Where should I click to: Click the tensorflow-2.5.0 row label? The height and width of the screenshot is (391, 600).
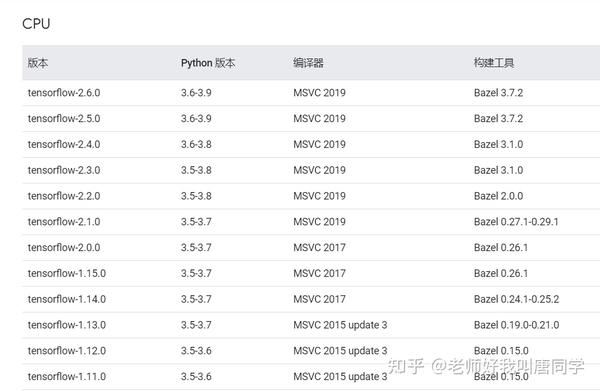click(64, 119)
